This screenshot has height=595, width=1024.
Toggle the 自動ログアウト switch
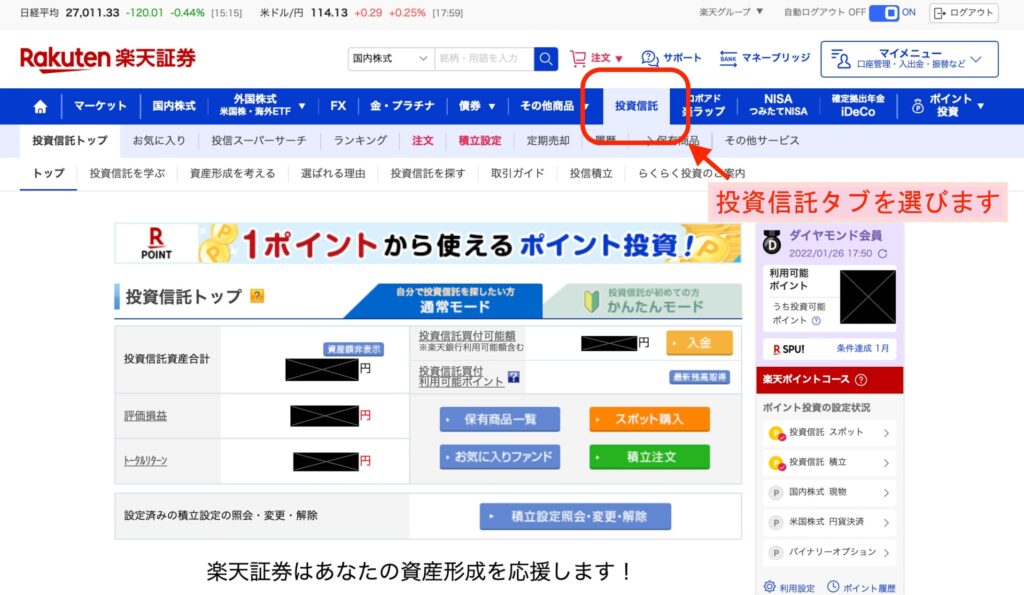(x=884, y=12)
